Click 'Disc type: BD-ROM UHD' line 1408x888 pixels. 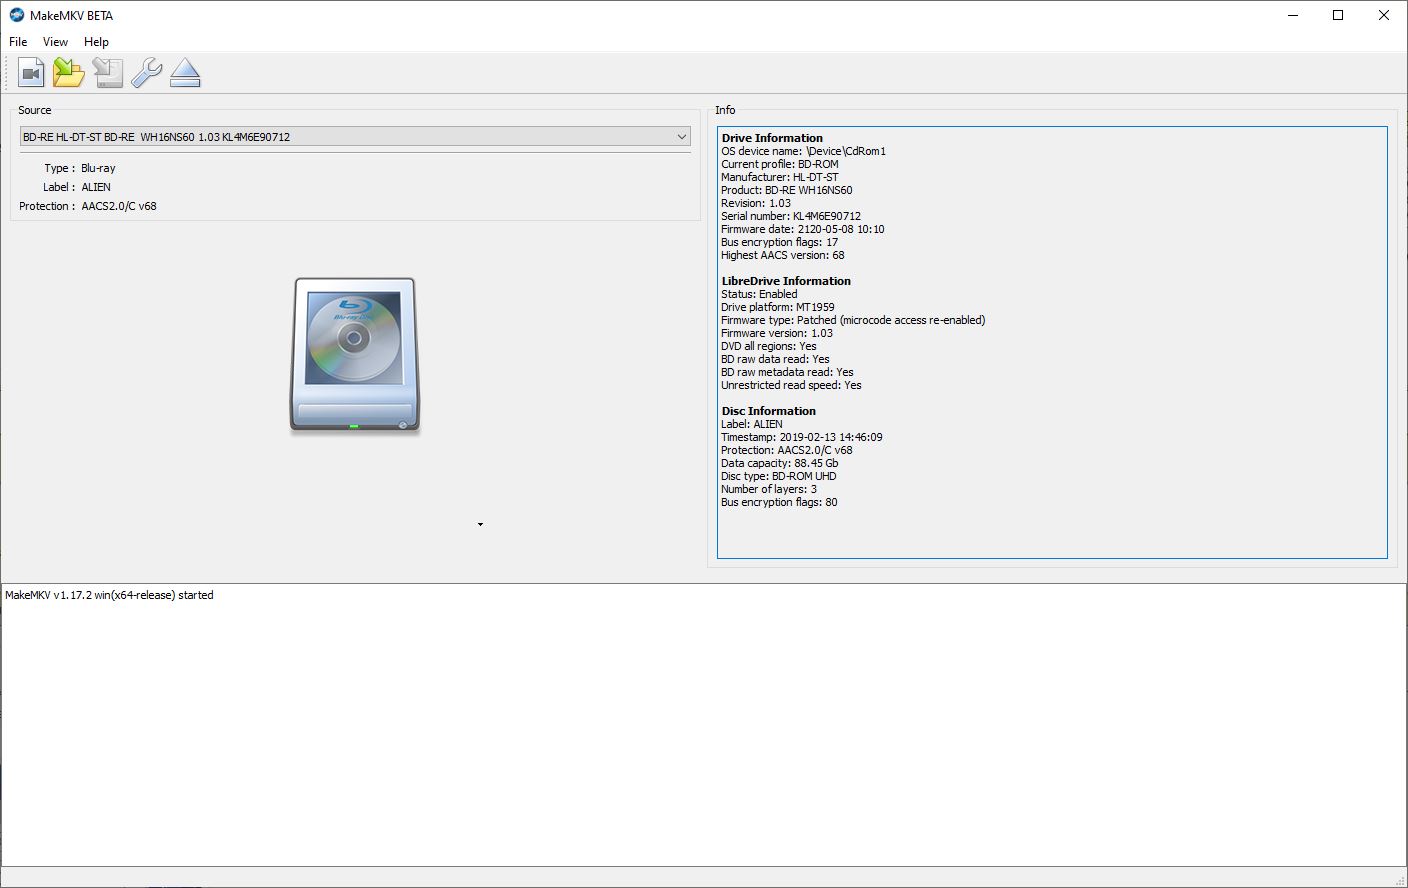click(x=779, y=476)
